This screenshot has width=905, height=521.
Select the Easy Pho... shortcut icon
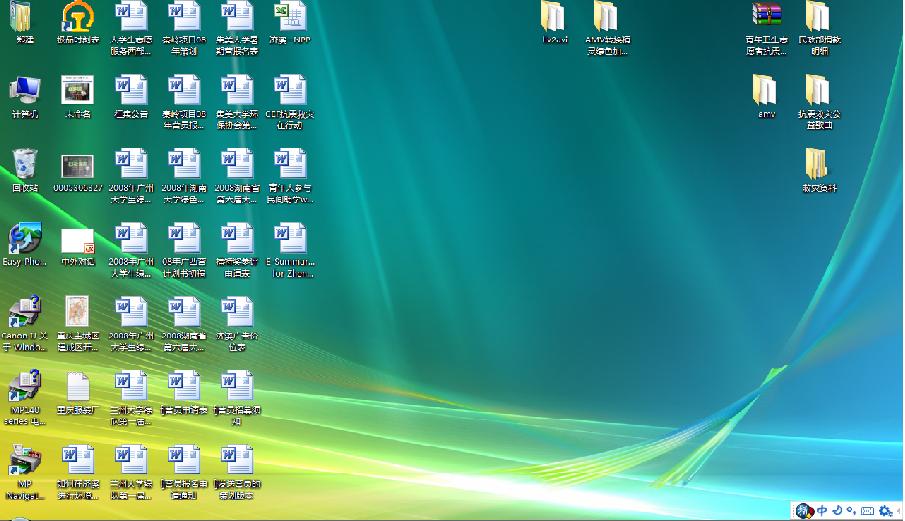25,238
